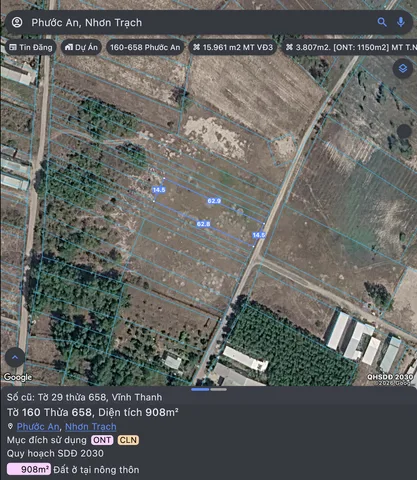Click the bottom sheet drag handle
Viewport: 417px width, 480px height.
[x=209, y=389]
